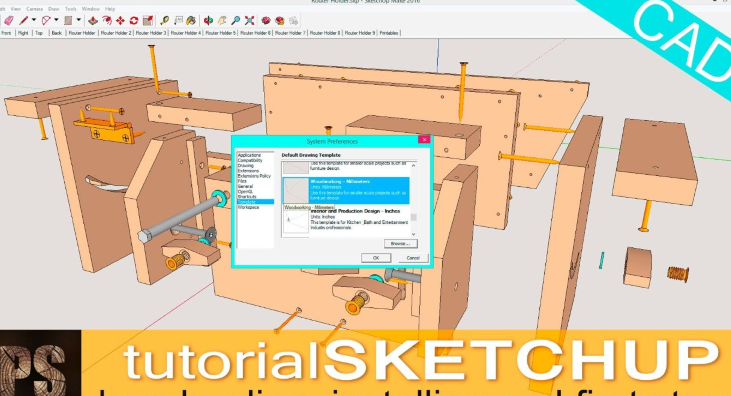Activate the Rotate tool
The image size is (731, 396).
(x=134, y=21)
